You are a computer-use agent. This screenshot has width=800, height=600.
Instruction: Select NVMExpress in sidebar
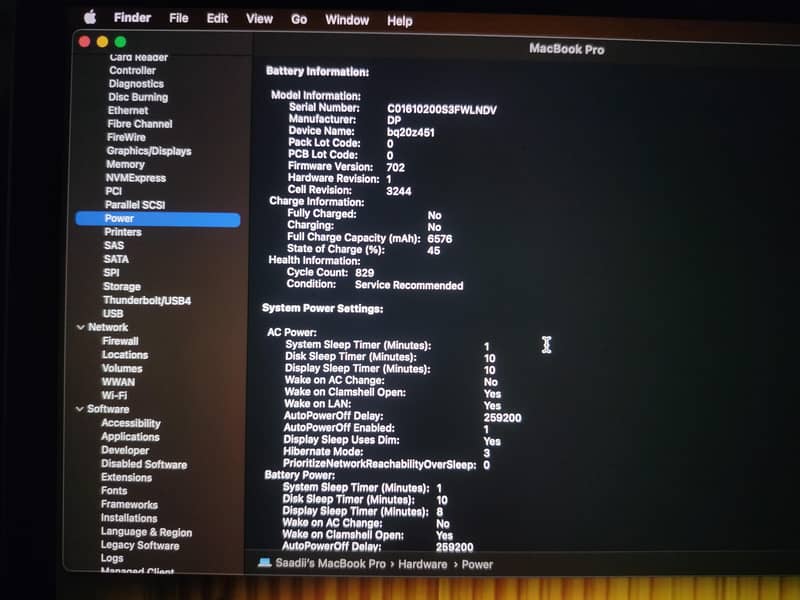click(136, 178)
